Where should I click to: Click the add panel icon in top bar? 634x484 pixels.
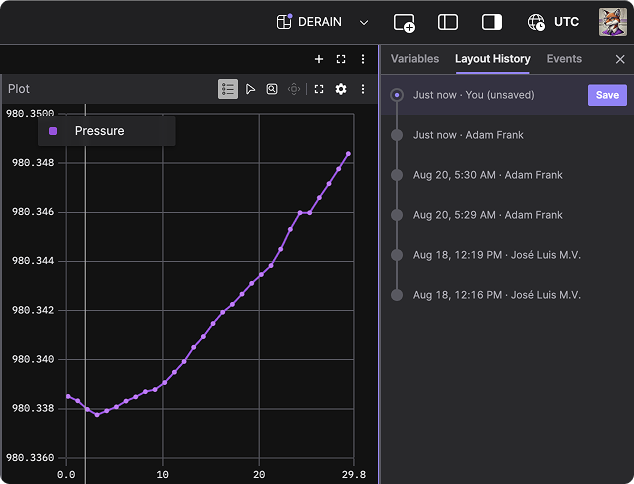404,22
